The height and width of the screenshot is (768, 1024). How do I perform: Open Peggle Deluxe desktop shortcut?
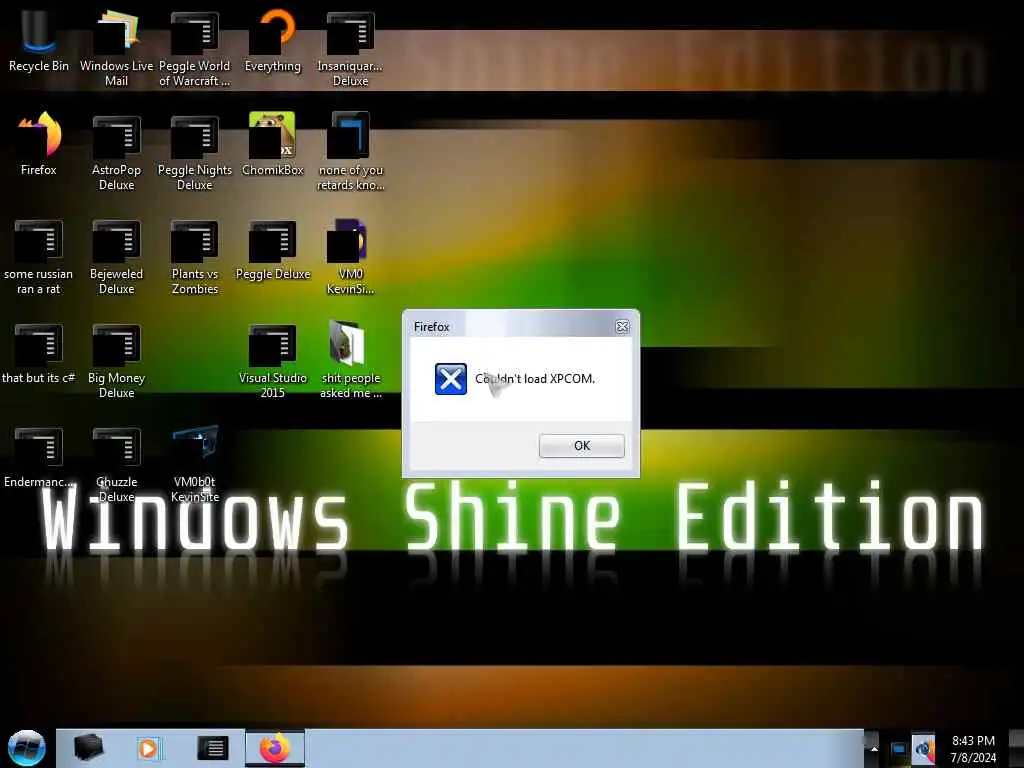coord(273,249)
